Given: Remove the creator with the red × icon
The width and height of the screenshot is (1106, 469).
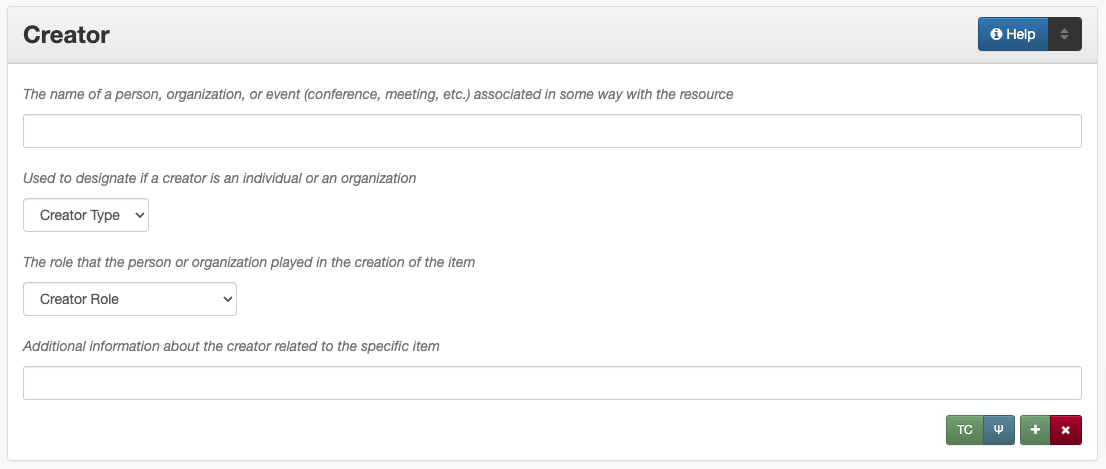Looking at the screenshot, I should 1065,430.
